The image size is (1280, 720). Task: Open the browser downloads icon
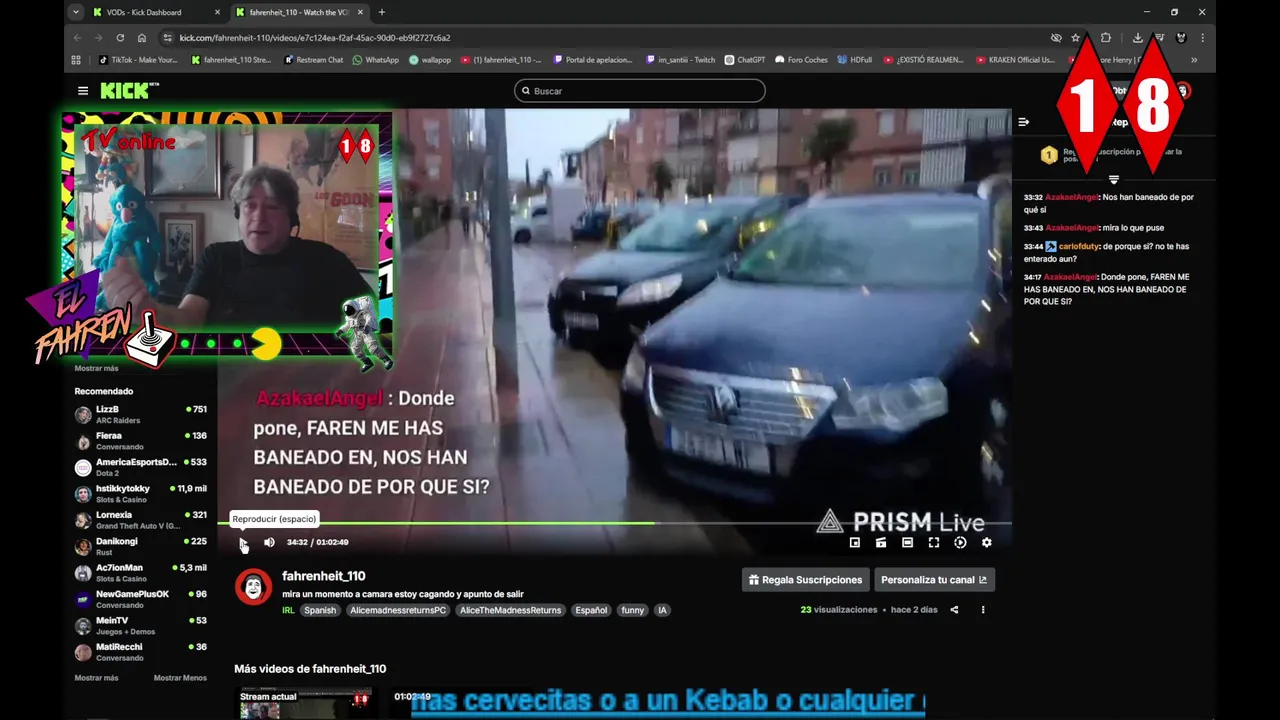click(x=1137, y=38)
